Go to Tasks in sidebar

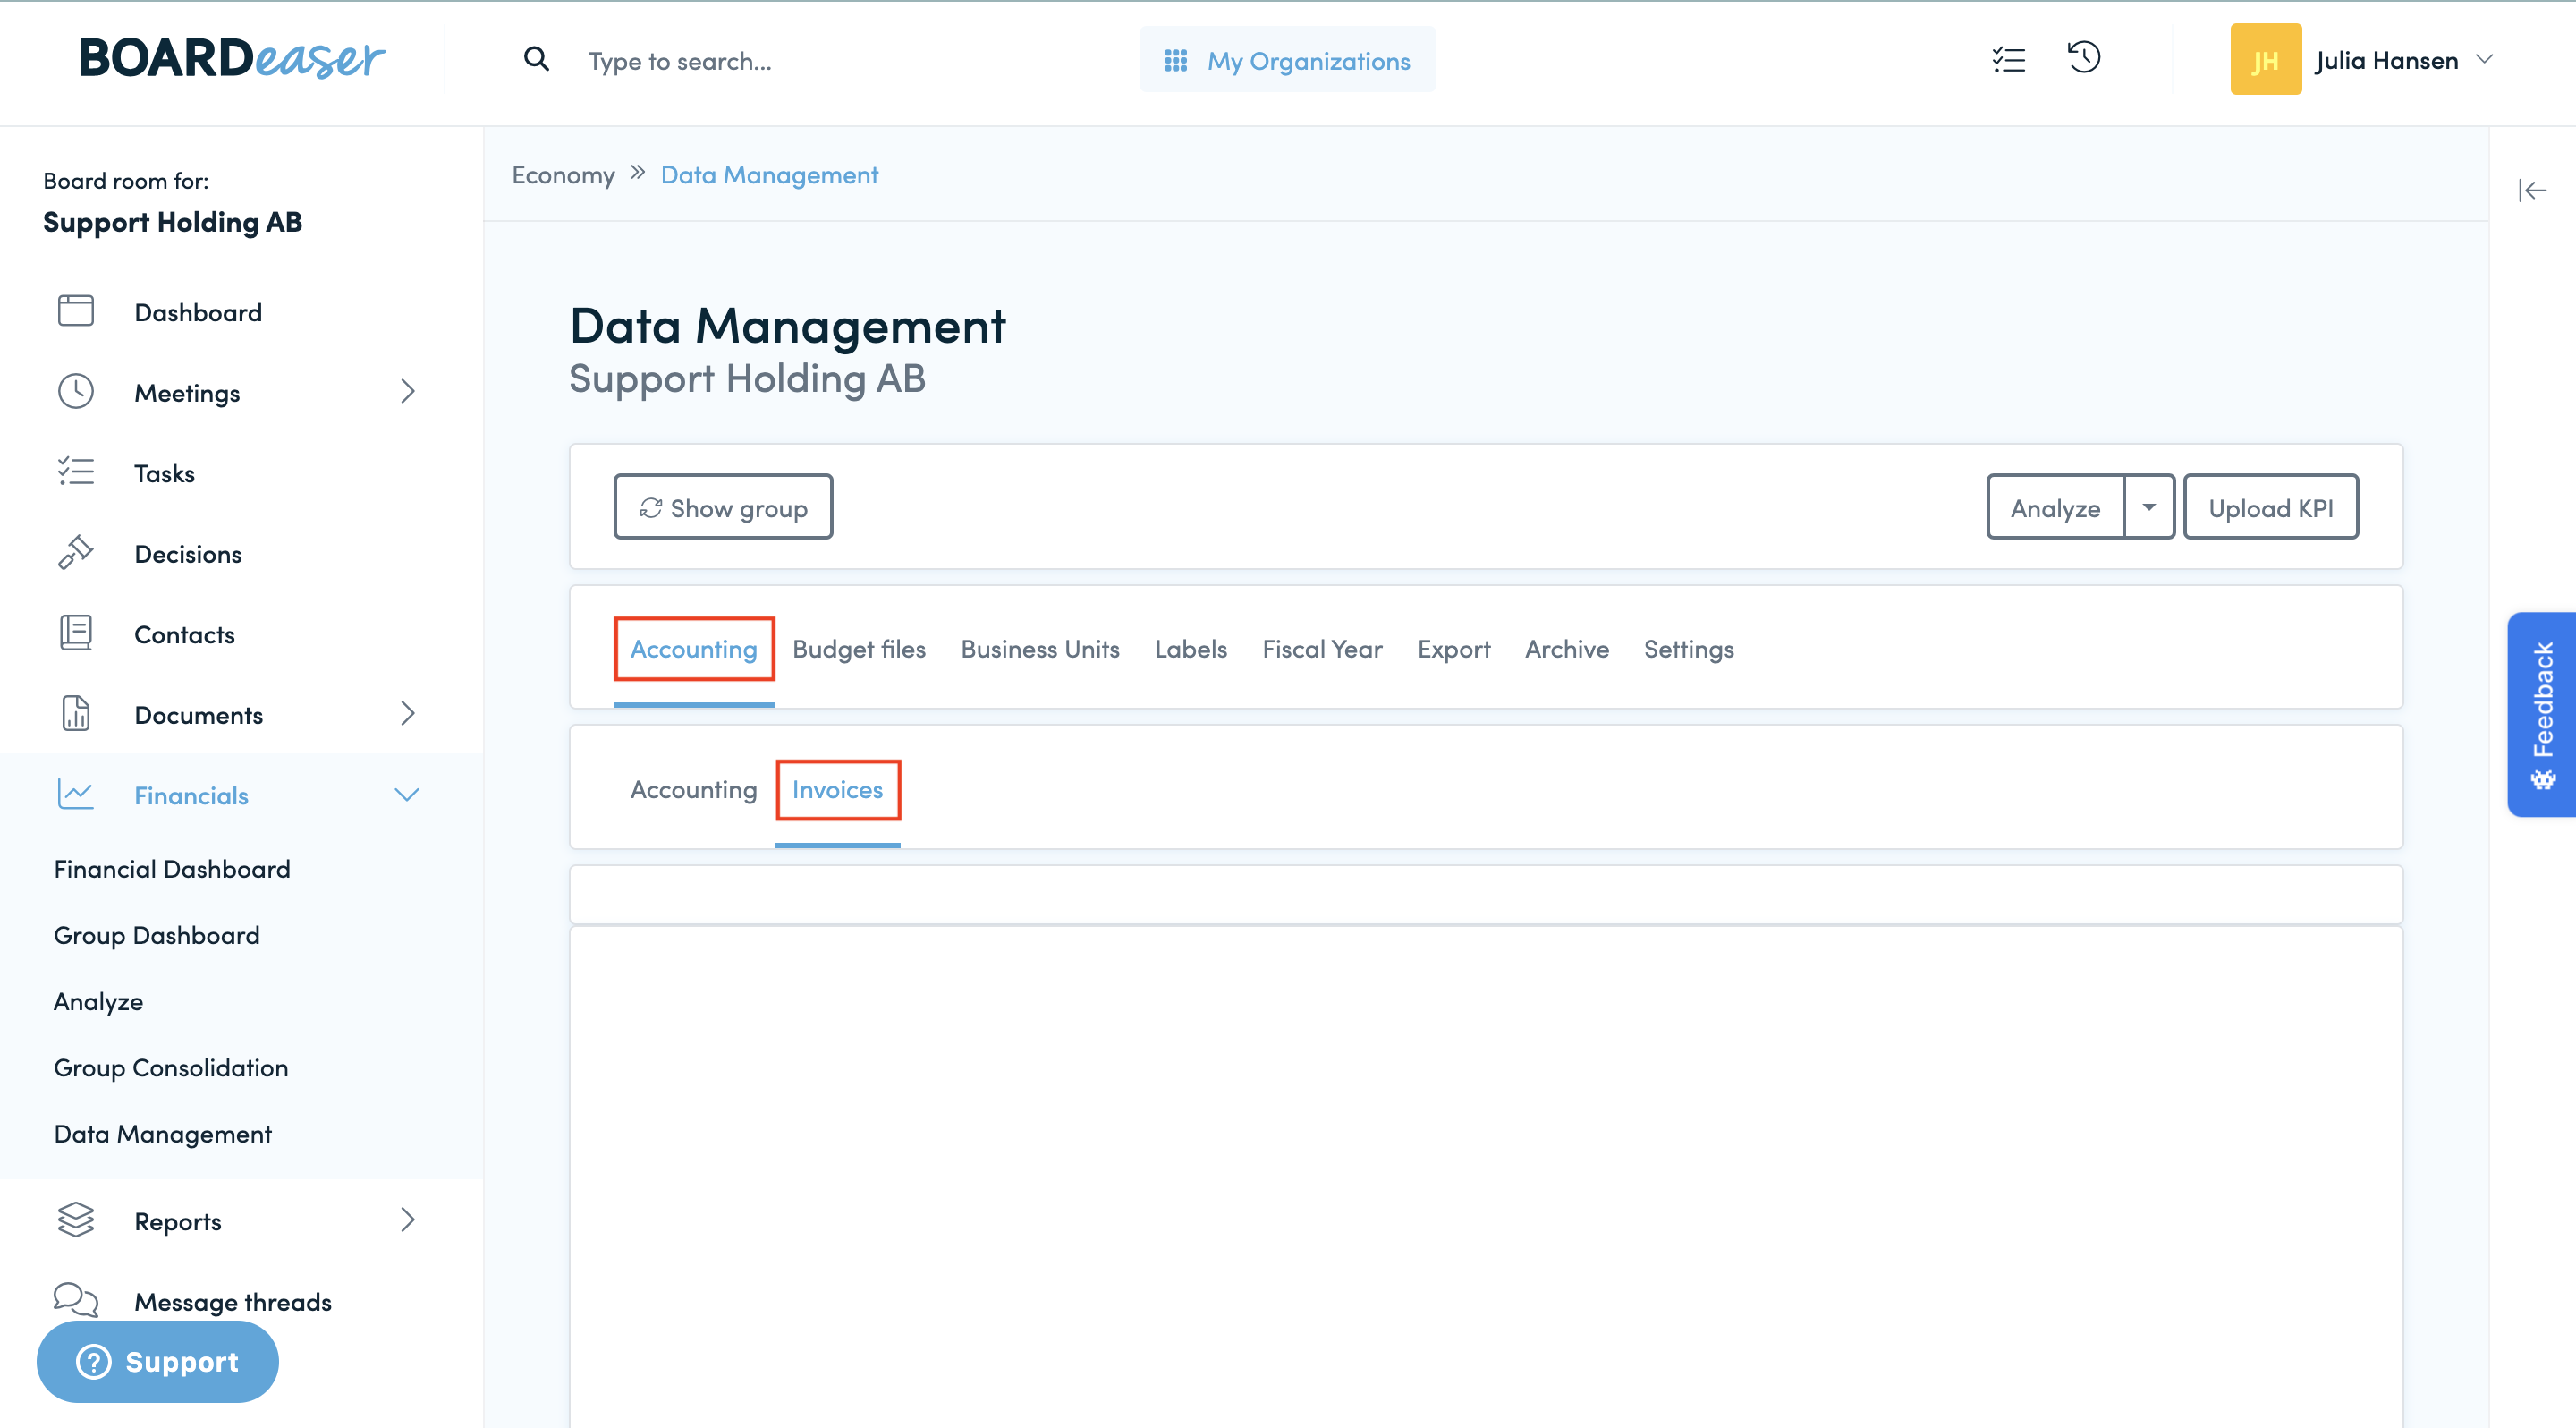pyautogui.click(x=164, y=473)
